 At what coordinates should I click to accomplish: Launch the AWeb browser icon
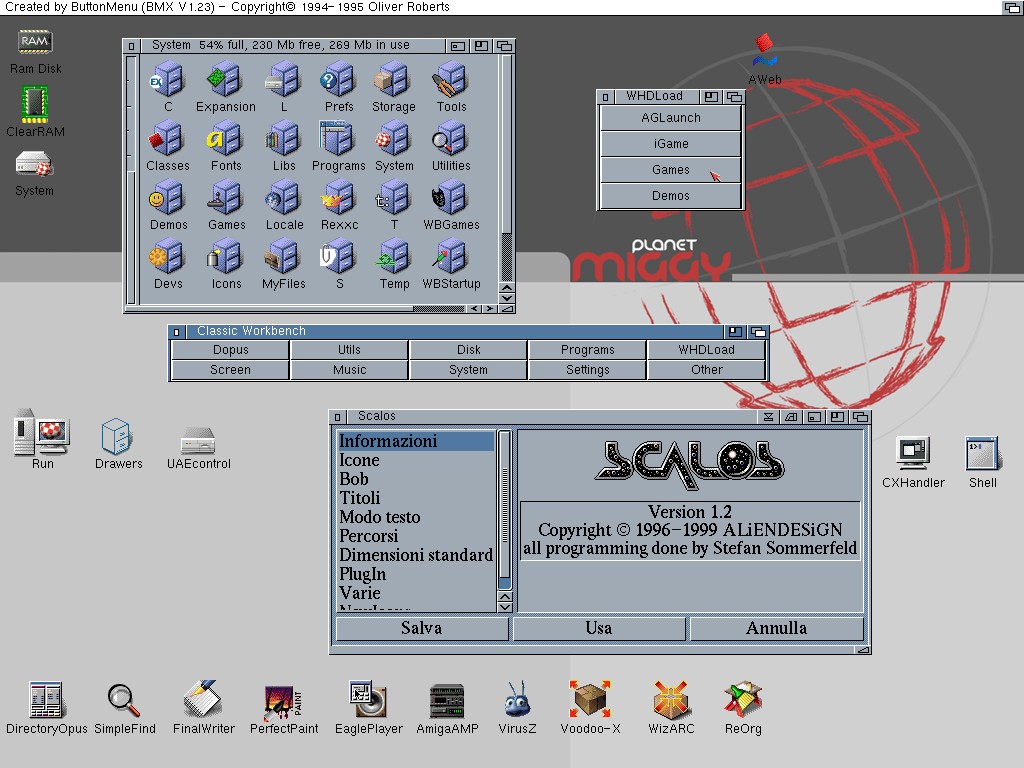click(765, 50)
